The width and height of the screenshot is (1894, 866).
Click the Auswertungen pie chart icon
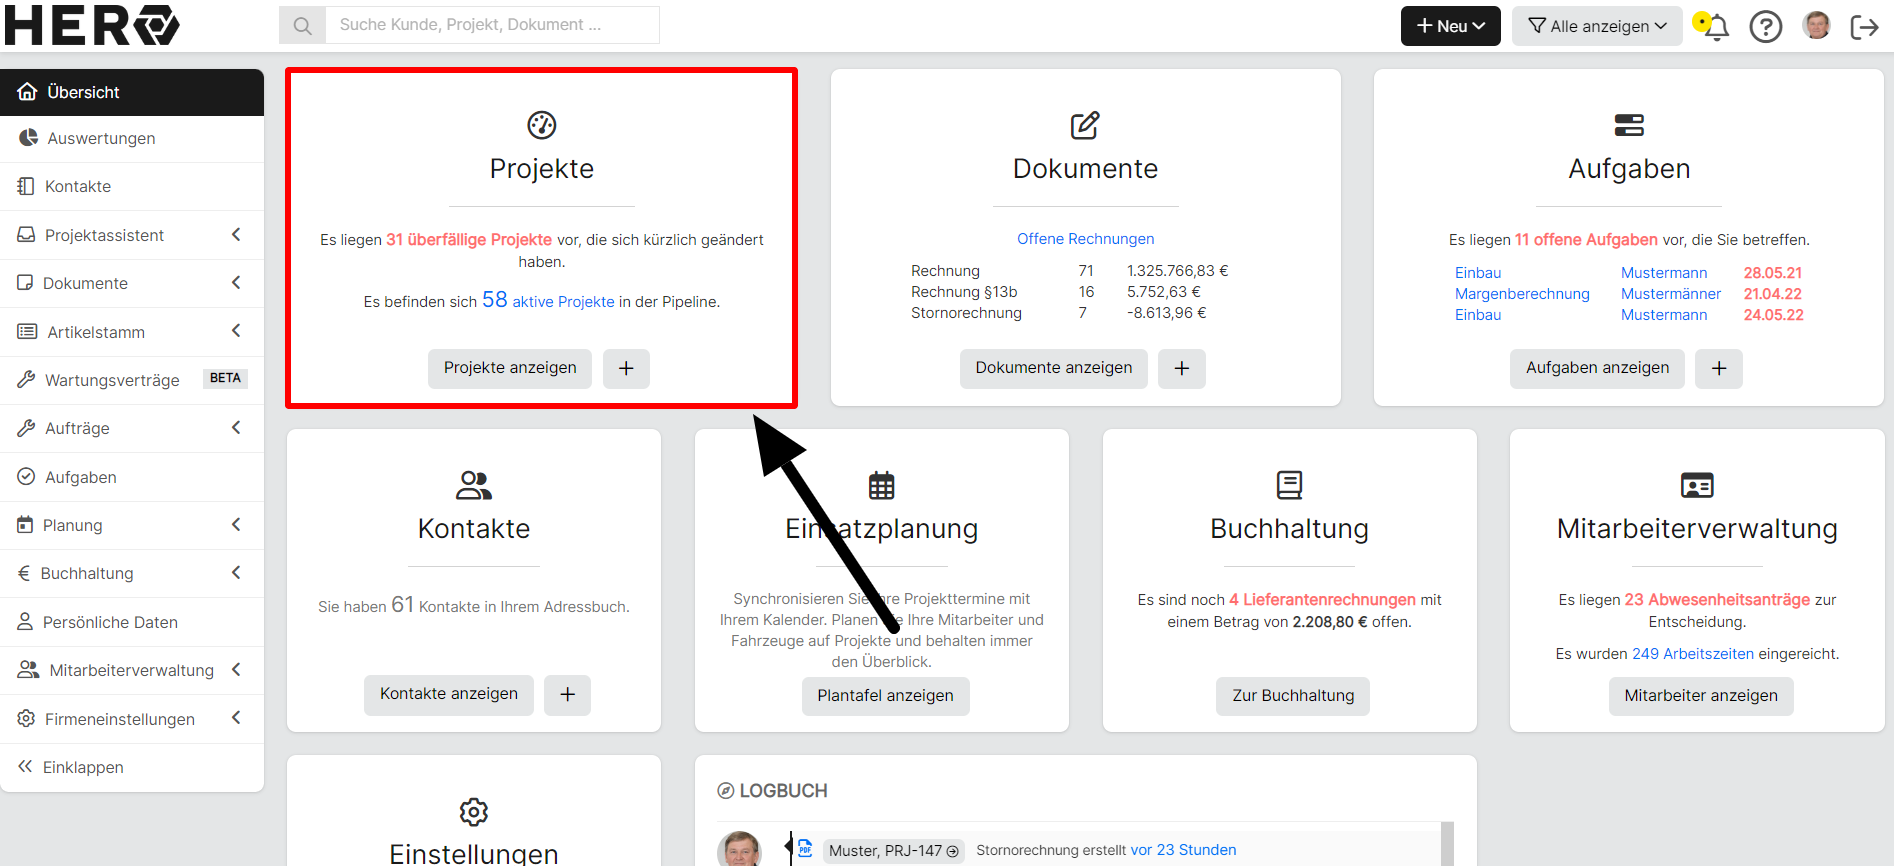tap(28, 137)
